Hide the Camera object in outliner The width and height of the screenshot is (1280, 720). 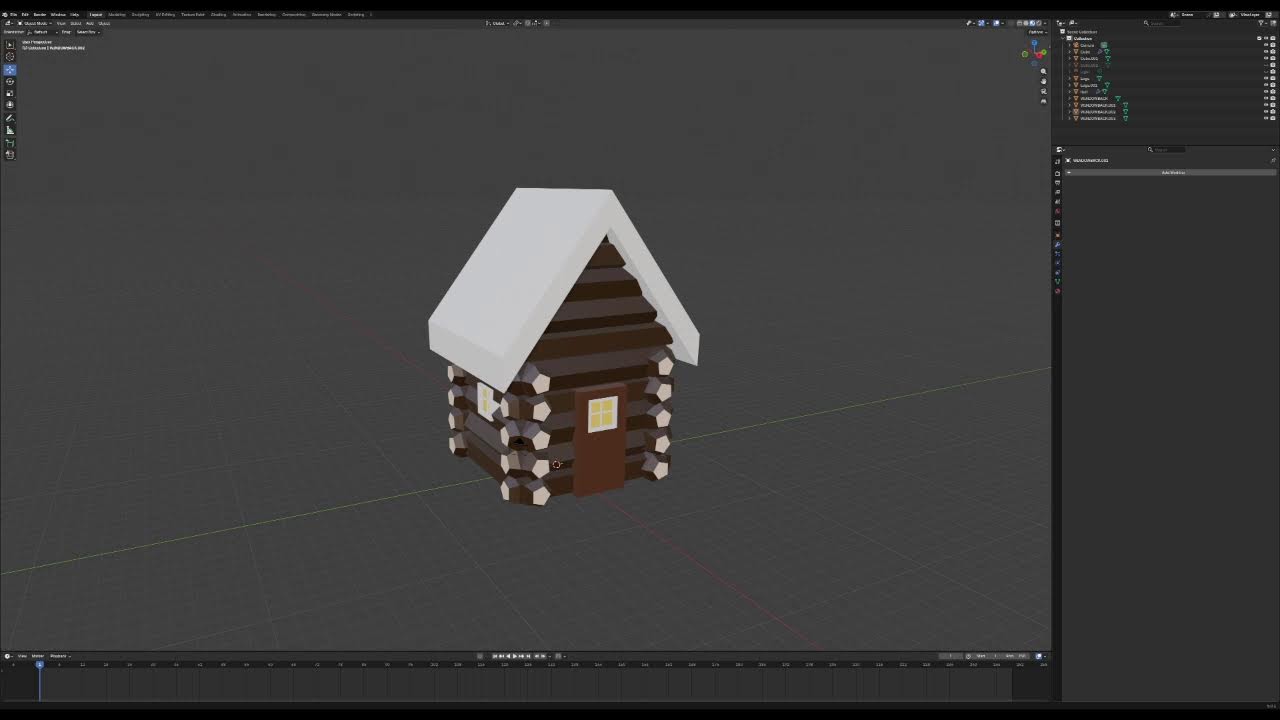coord(1266,45)
